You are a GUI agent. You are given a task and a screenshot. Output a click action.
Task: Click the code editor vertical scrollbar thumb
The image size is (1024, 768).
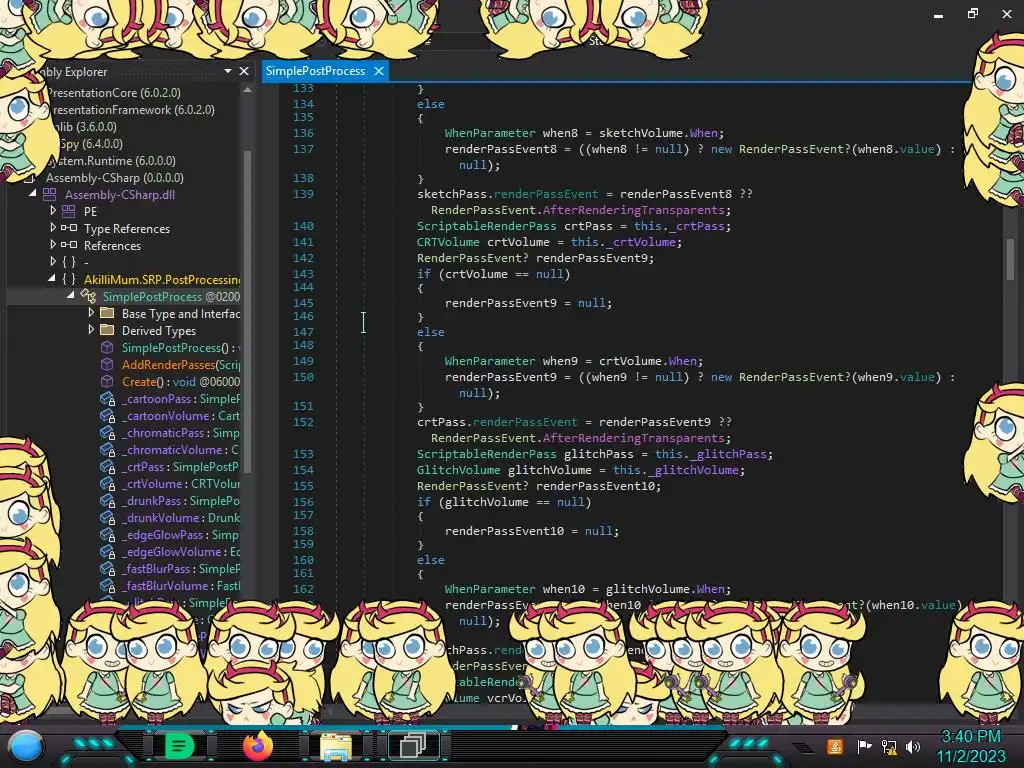tap(1010, 259)
